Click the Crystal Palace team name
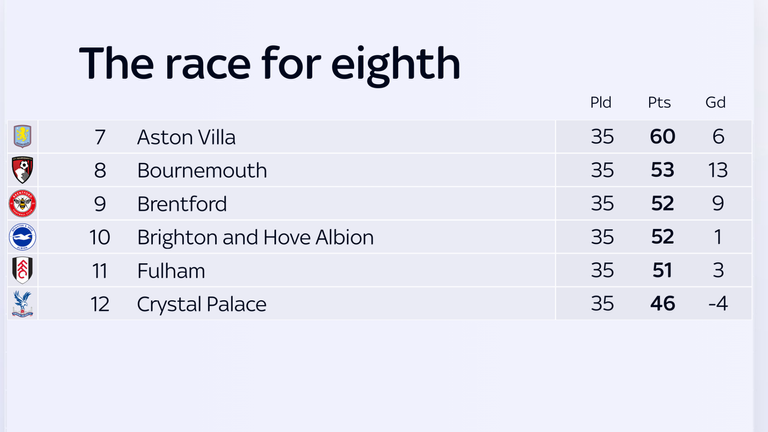The image size is (768, 432). pyautogui.click(x=202, y=305)
